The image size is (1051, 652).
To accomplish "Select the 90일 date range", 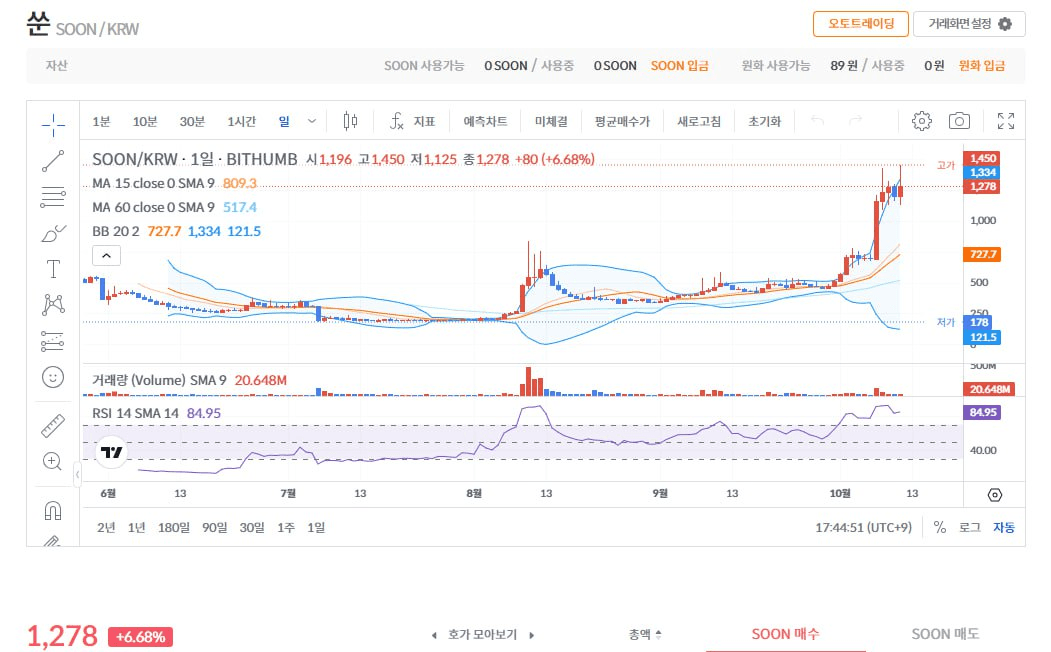I will pyautogui.click(x=214, y=527).
